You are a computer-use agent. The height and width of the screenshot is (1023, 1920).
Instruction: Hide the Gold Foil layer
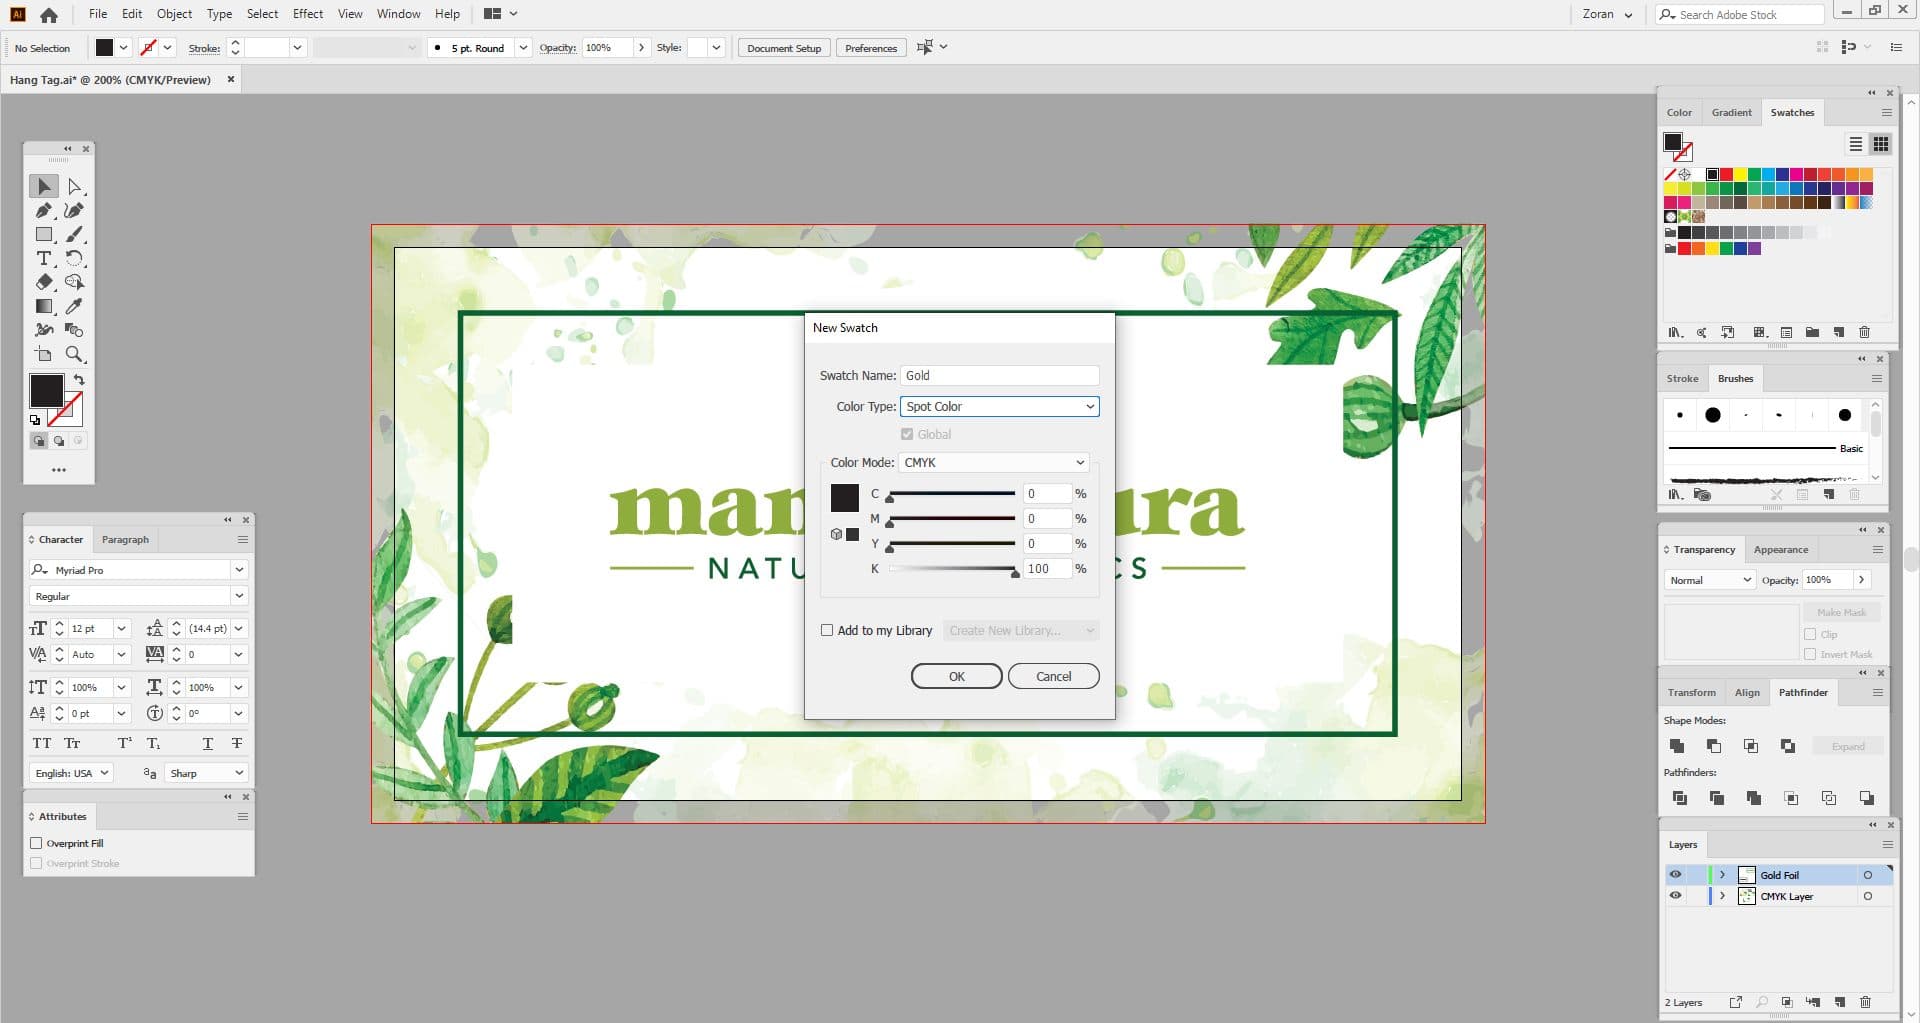[x=1675, y=874]
